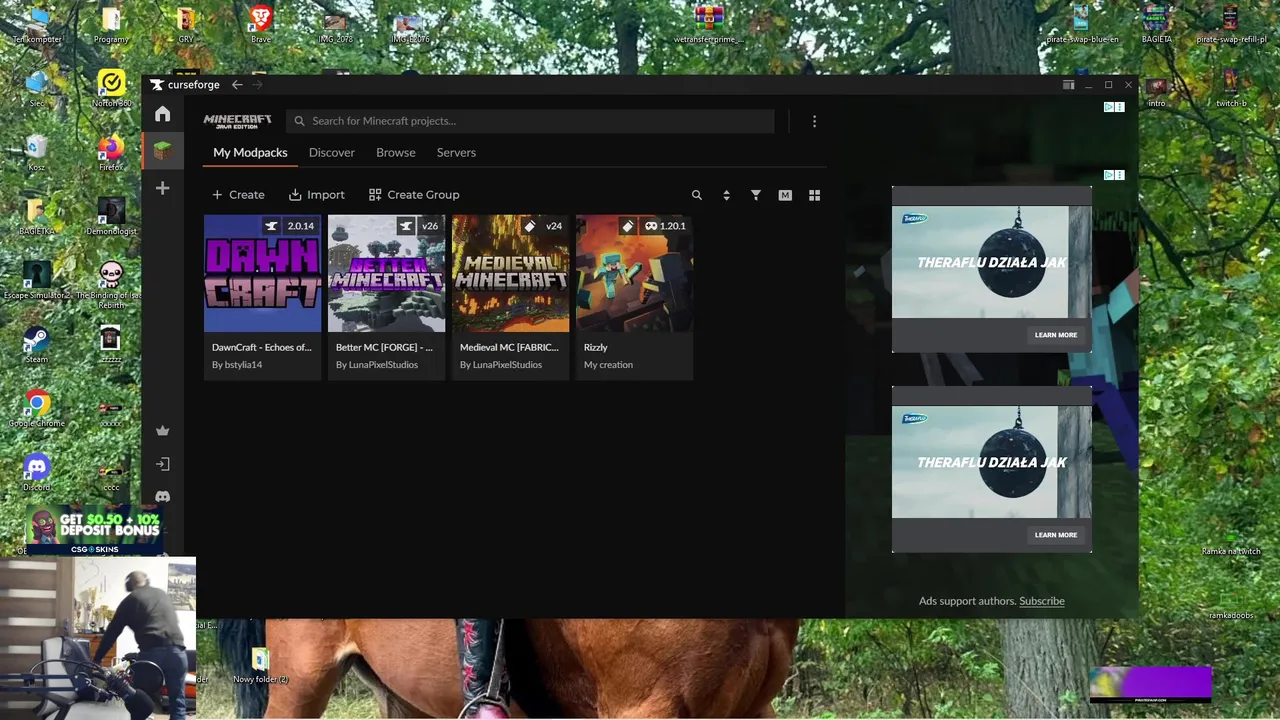Click the magnifier icon in the modpack toolbar
This screenshot has width=1280, height=720.
tap(697, 195)
